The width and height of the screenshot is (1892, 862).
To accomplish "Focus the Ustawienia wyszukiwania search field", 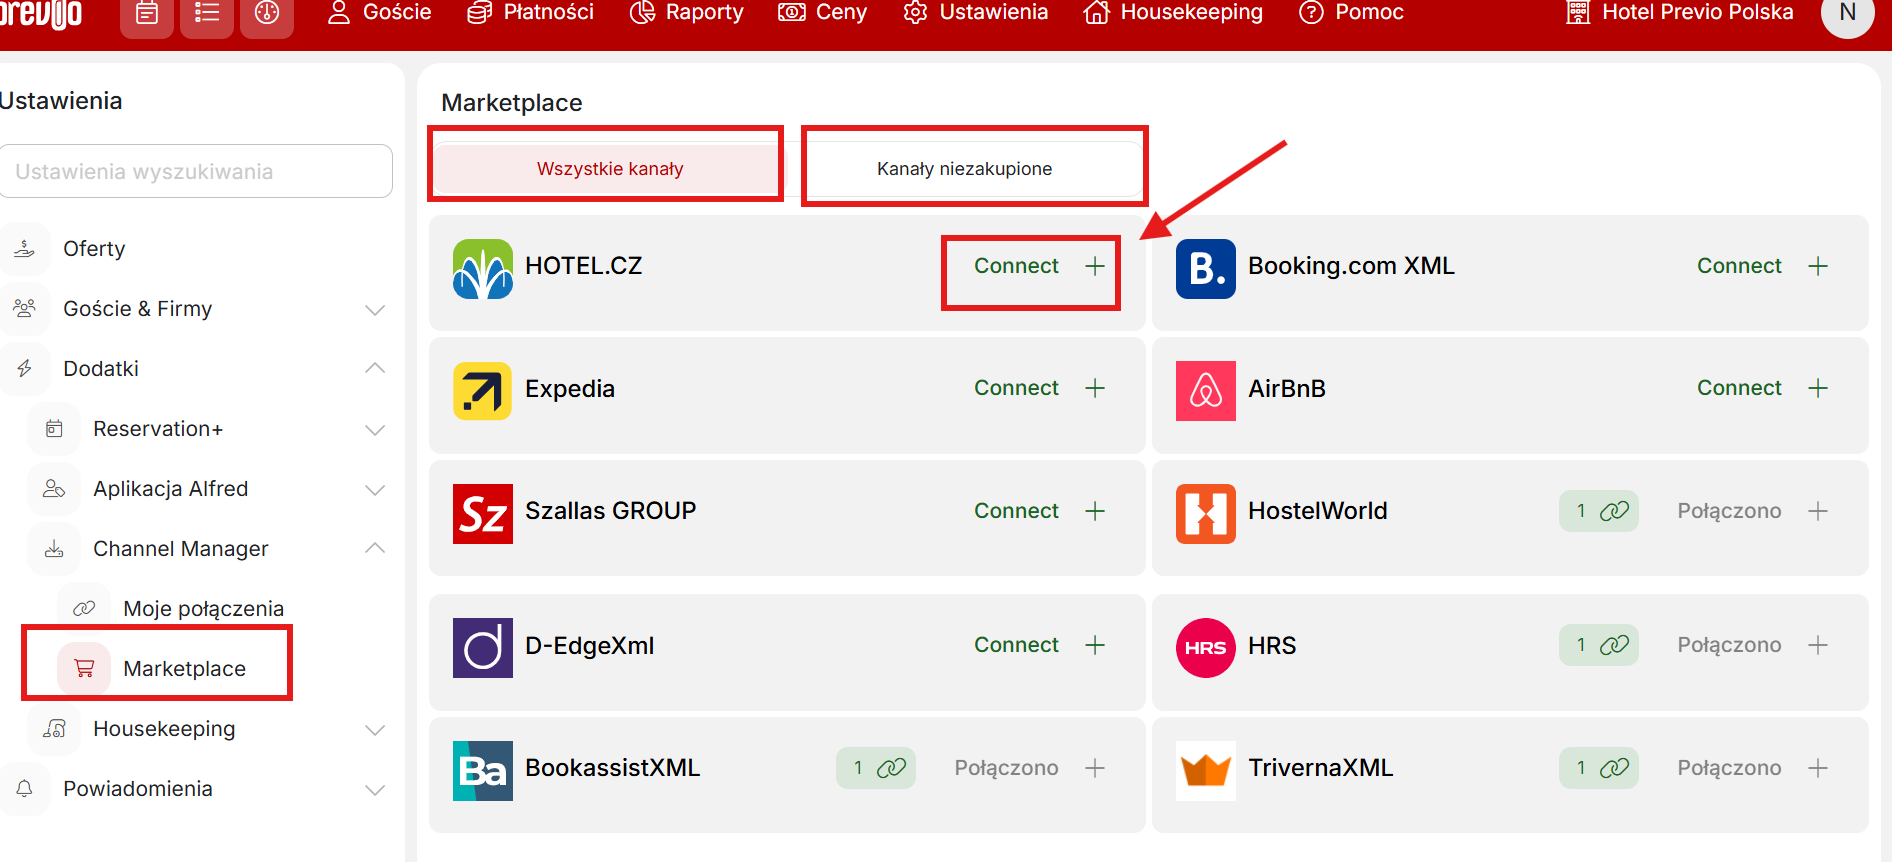I will (x=196, y=171).
